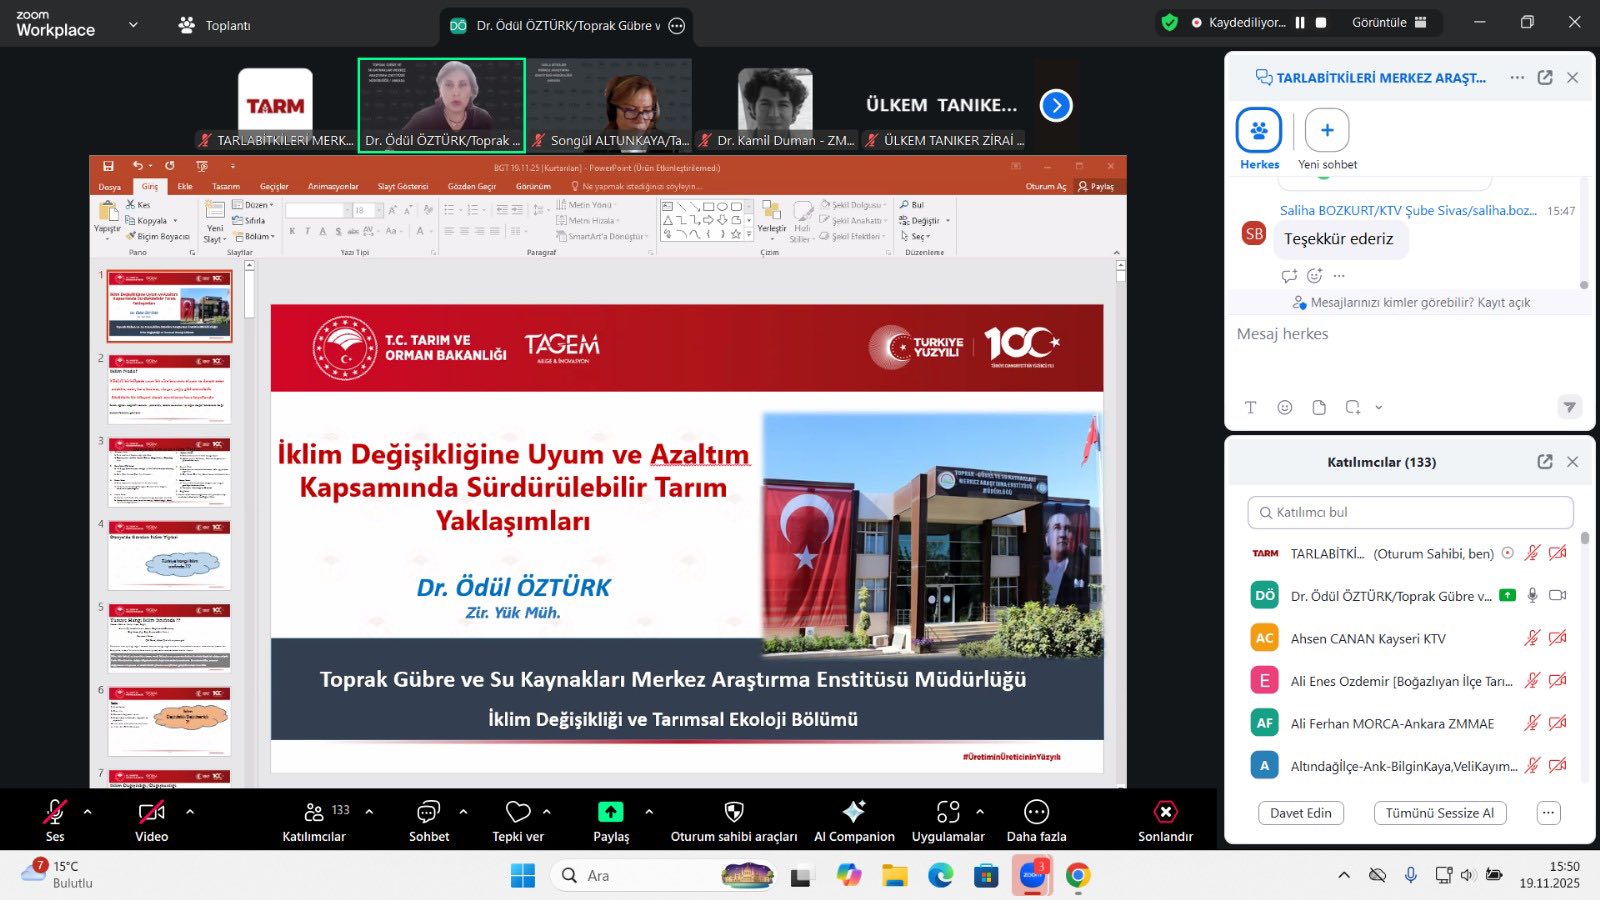
Task: Open the Uygulamalar apps icon
Action: (x=947, y=812)
